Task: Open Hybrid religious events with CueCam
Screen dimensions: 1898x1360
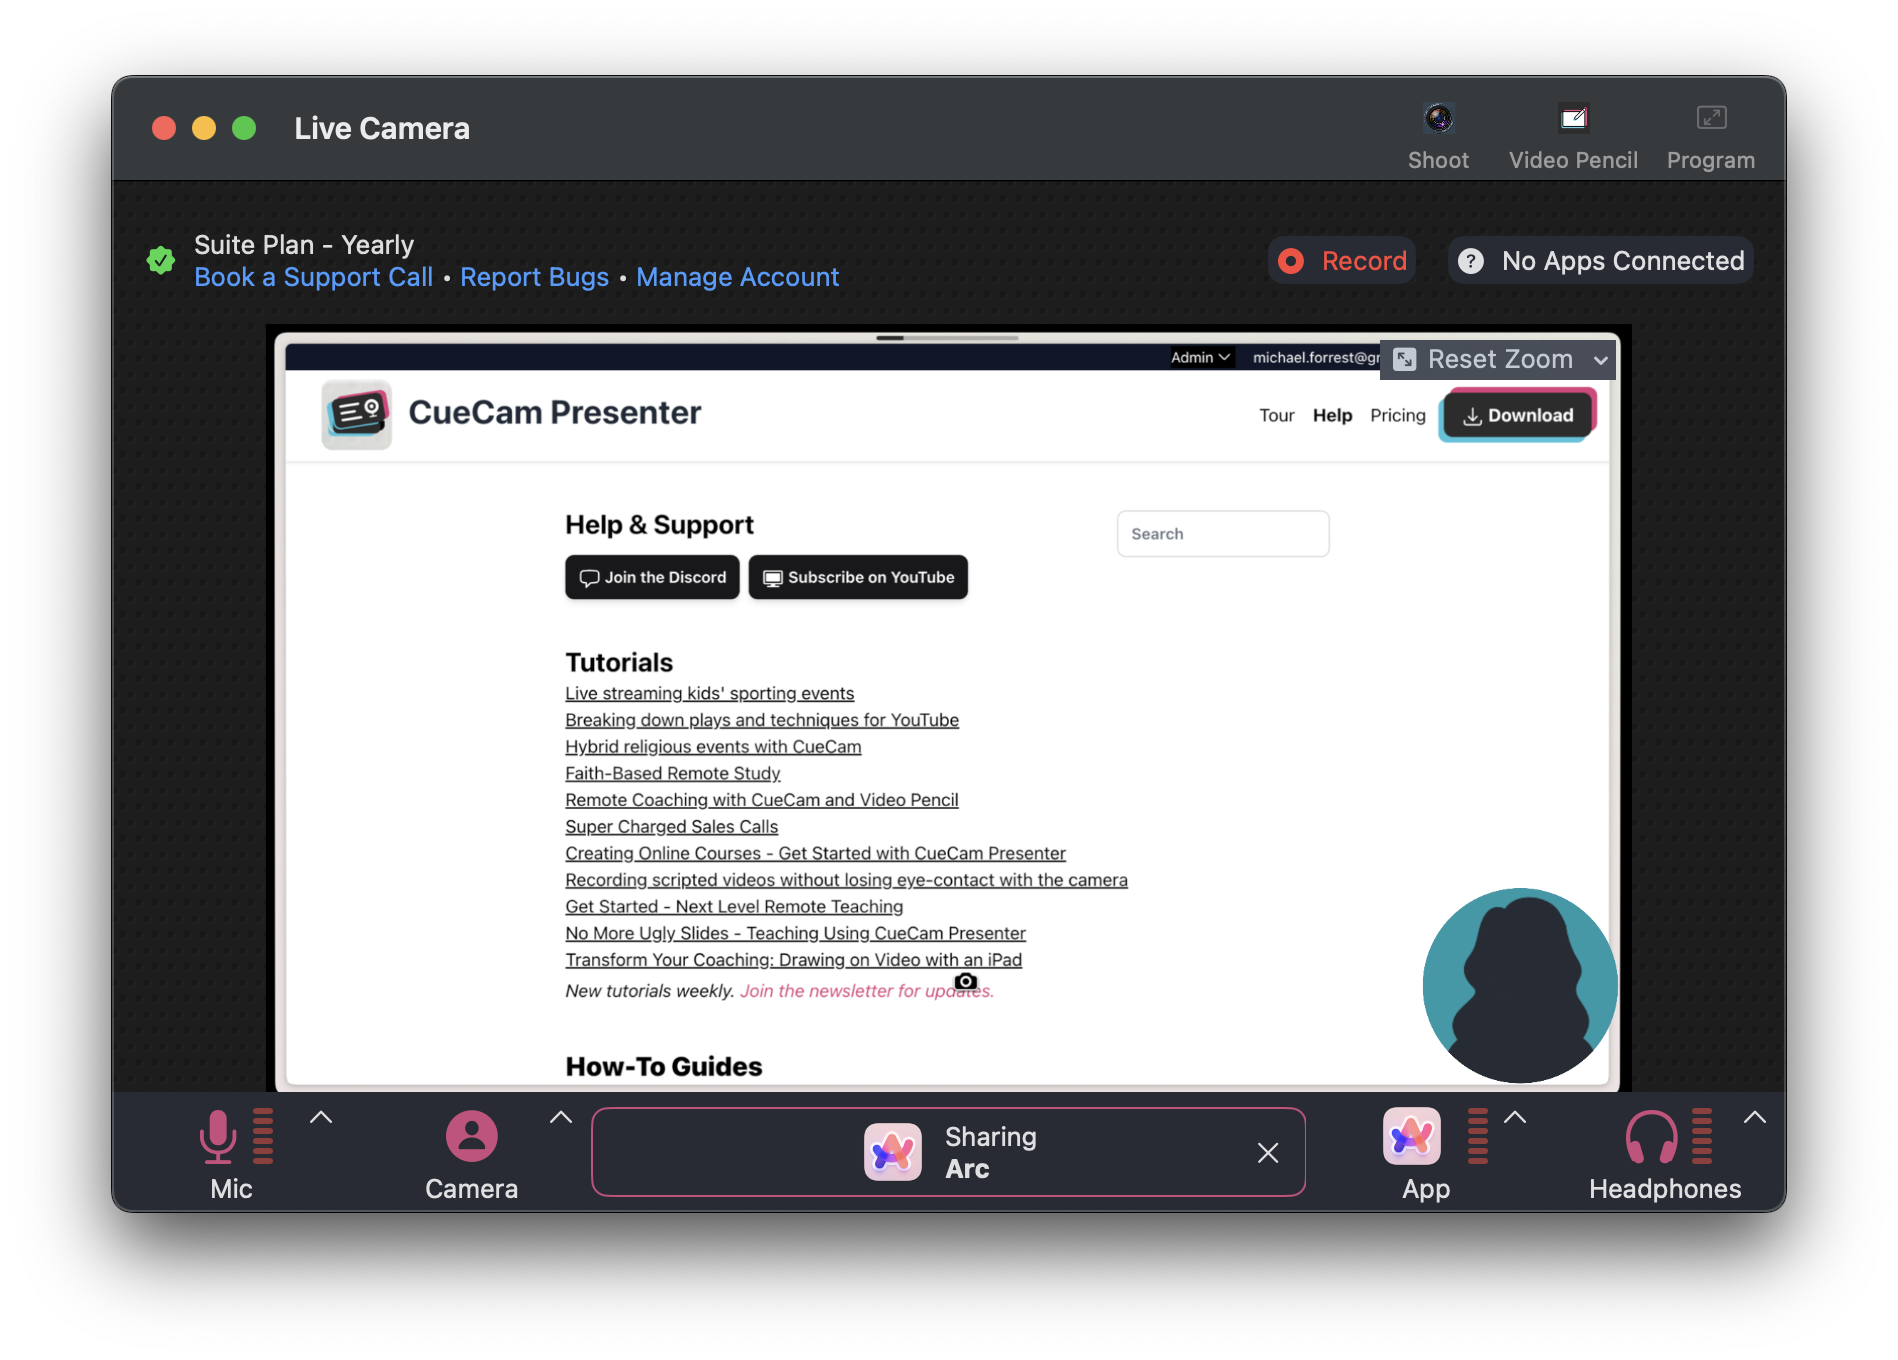Action: (713, 747)
